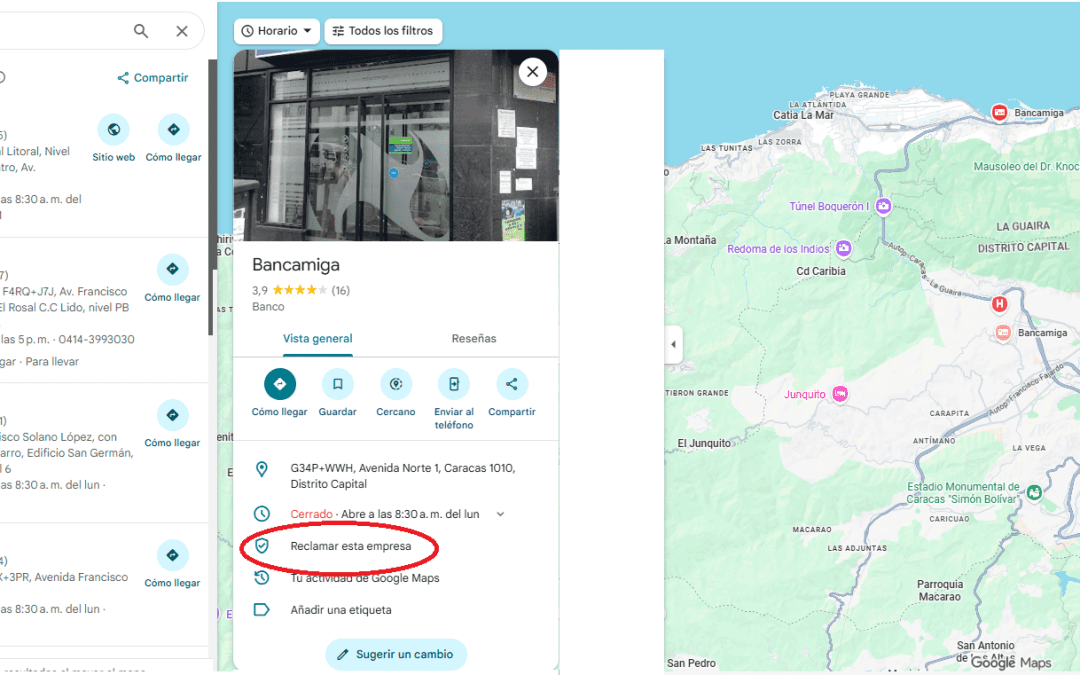The image size is (1080, 675).
Task: Select the Cómo llegar directions icon on Bancamiga card
Action: click(x=279, y=385)
